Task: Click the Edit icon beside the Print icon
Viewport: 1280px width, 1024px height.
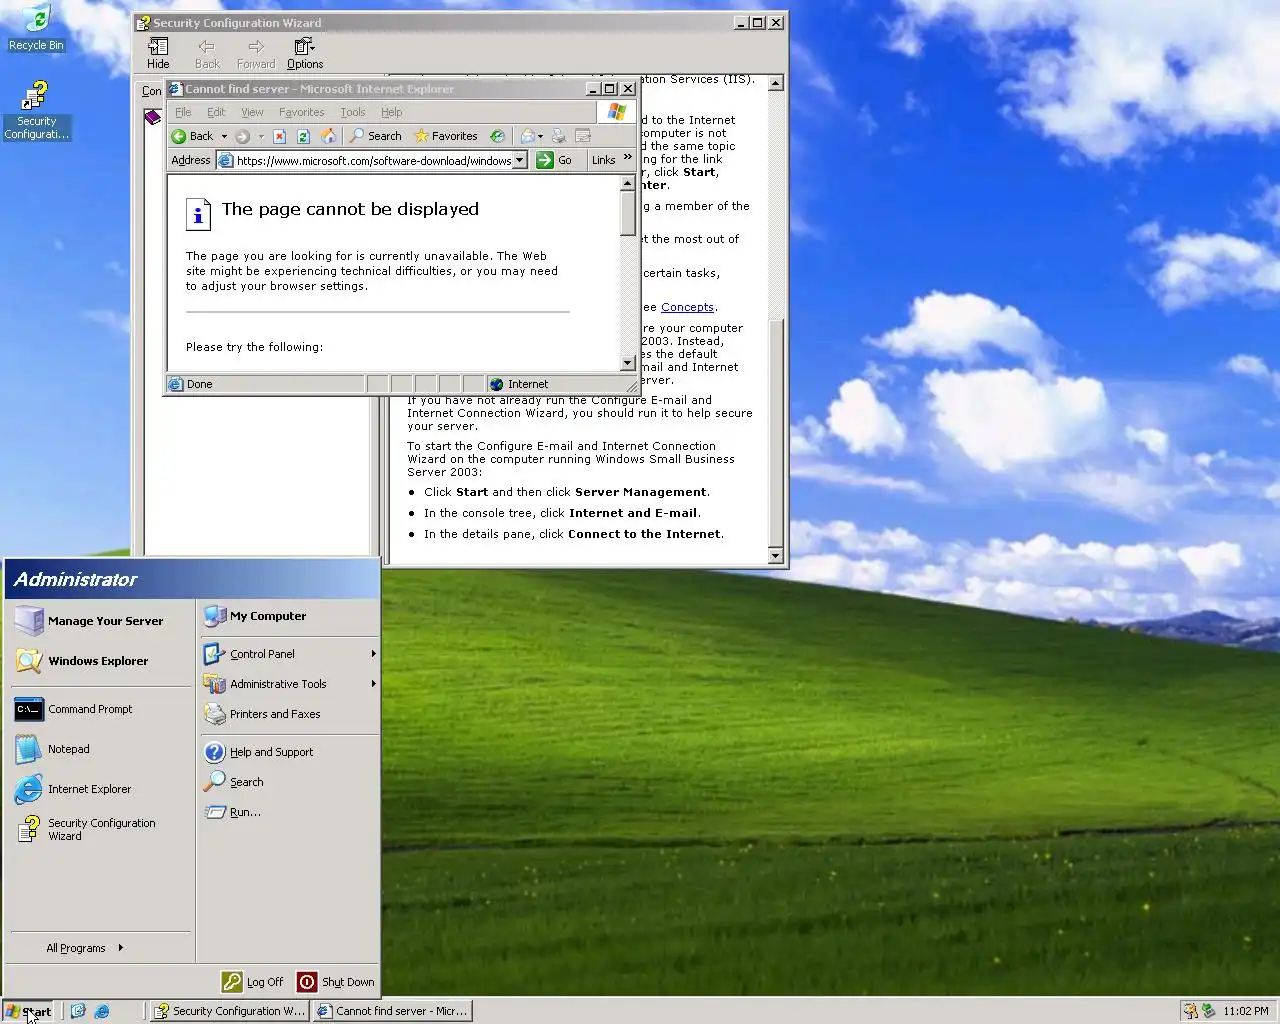Action: [x=583, y=136]
